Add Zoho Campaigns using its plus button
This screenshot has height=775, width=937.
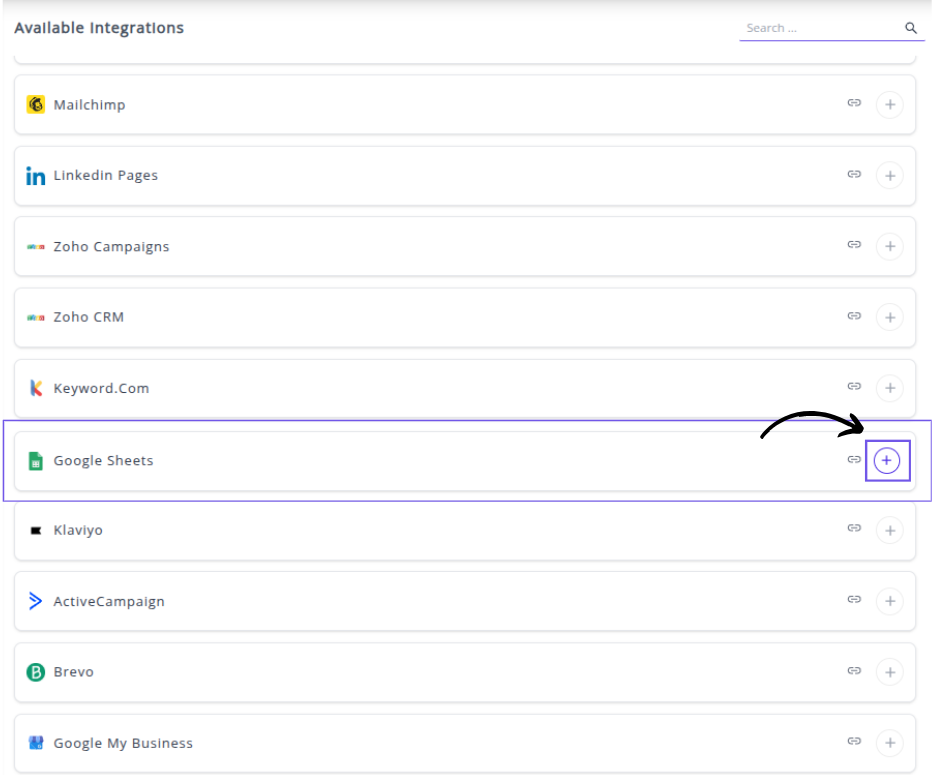tap(889, 246)
